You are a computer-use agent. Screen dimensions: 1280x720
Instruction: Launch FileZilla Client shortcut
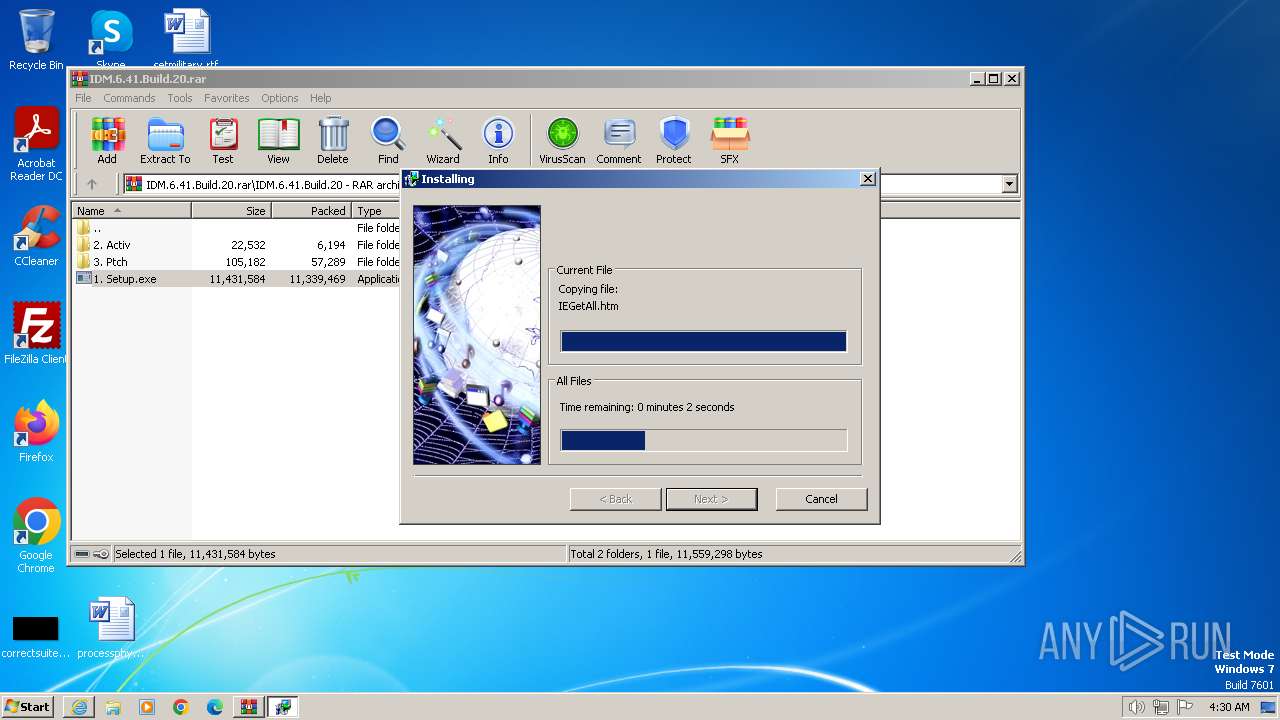[36, 334]
